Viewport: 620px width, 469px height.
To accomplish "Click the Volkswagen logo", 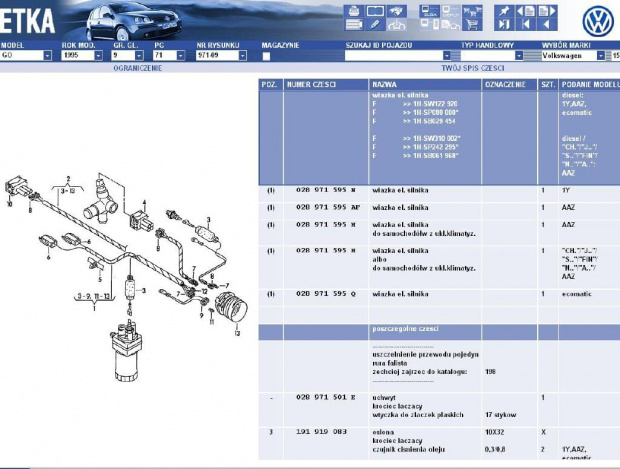I will [x=598, y=21].
